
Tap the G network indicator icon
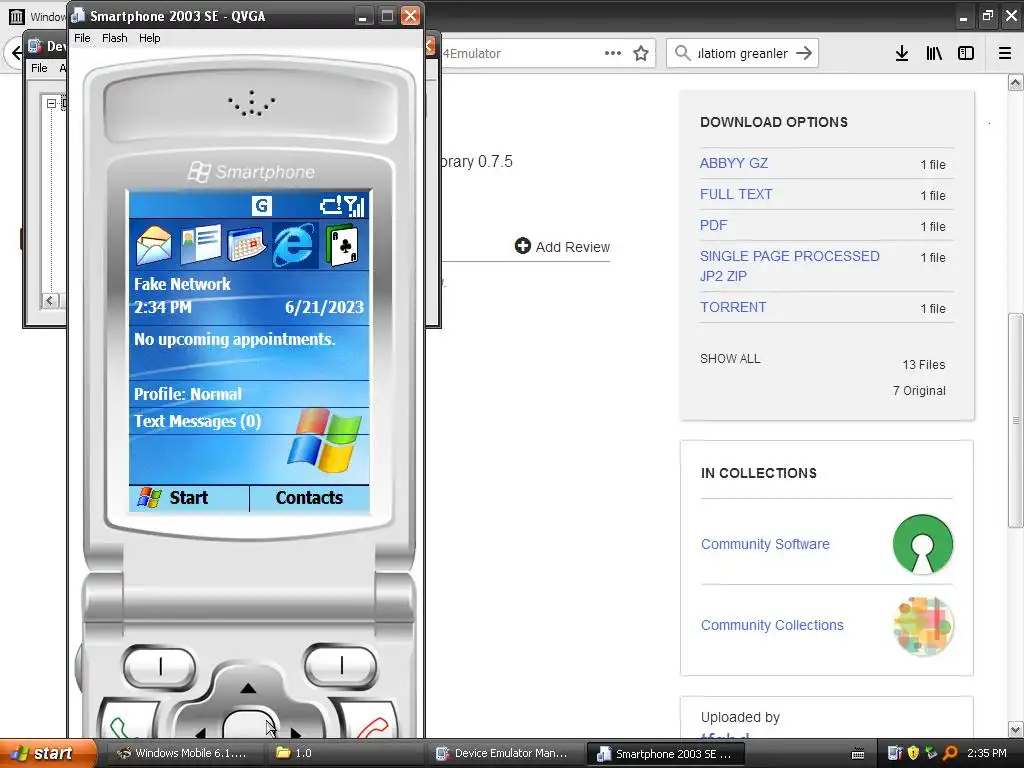(261, 206)
